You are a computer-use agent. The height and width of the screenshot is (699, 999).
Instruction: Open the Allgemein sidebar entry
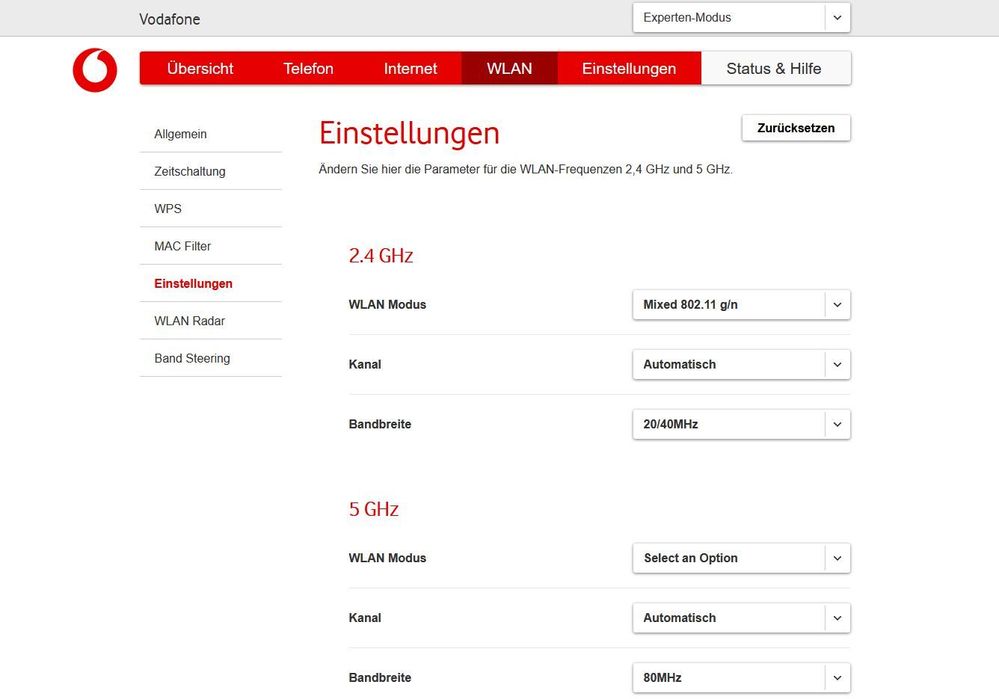179,133
